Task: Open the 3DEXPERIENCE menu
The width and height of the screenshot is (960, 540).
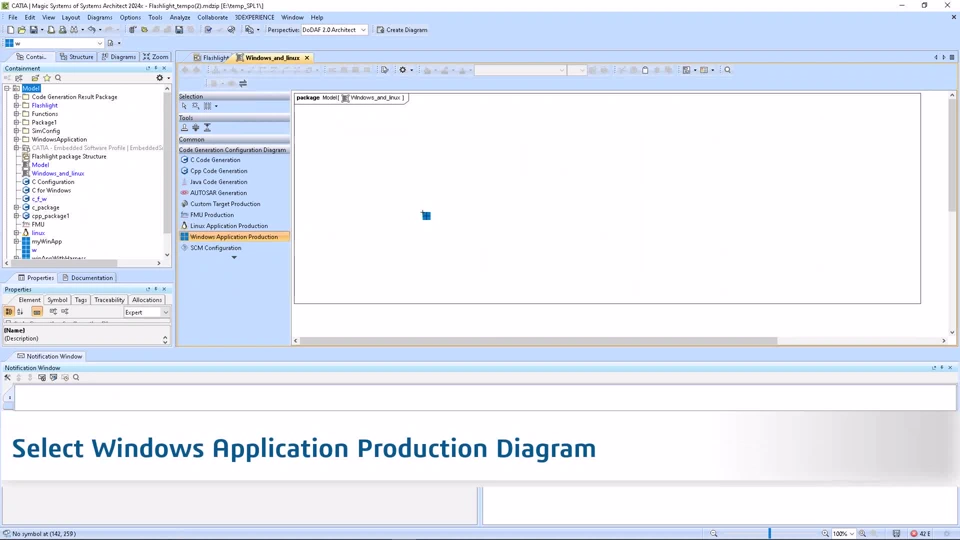Action: coord(255,17)
